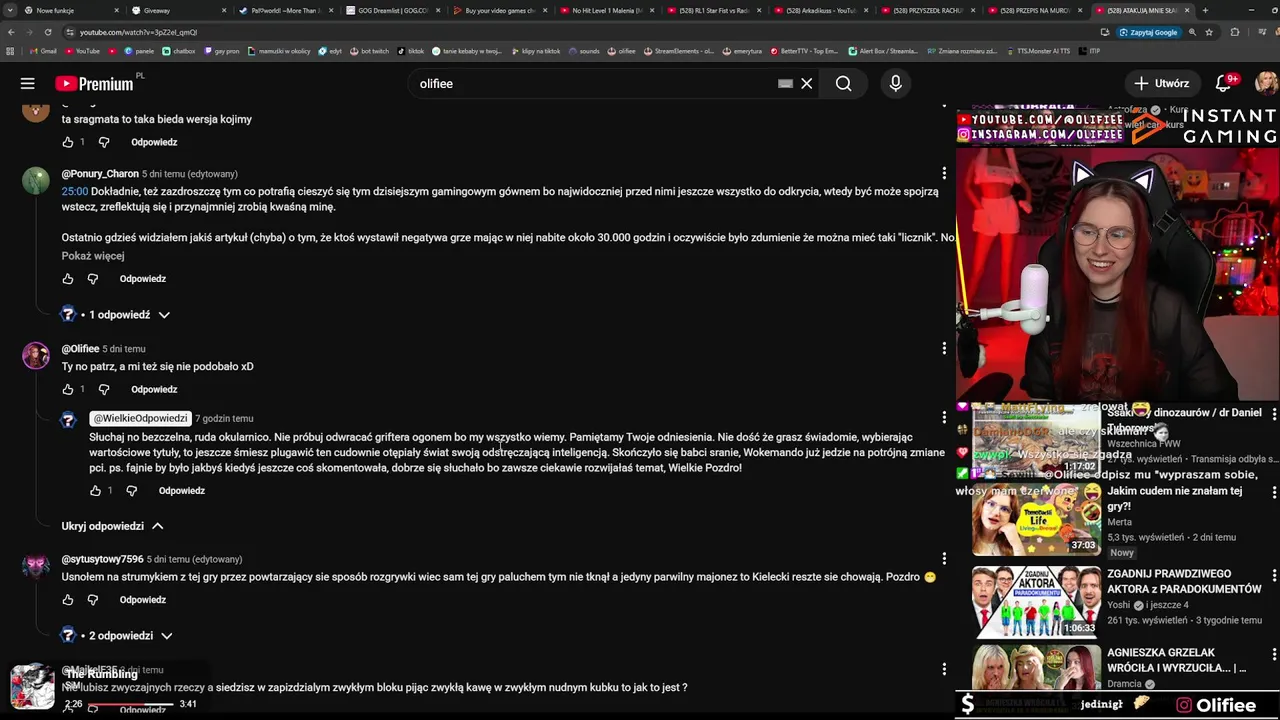The height and width of the screenshot is (720, 1280).
Task: Open 'ZGADNIJ PRAWDZIWEGO AKTORA' video thumbnail
Action: (x=1036, y=602)
